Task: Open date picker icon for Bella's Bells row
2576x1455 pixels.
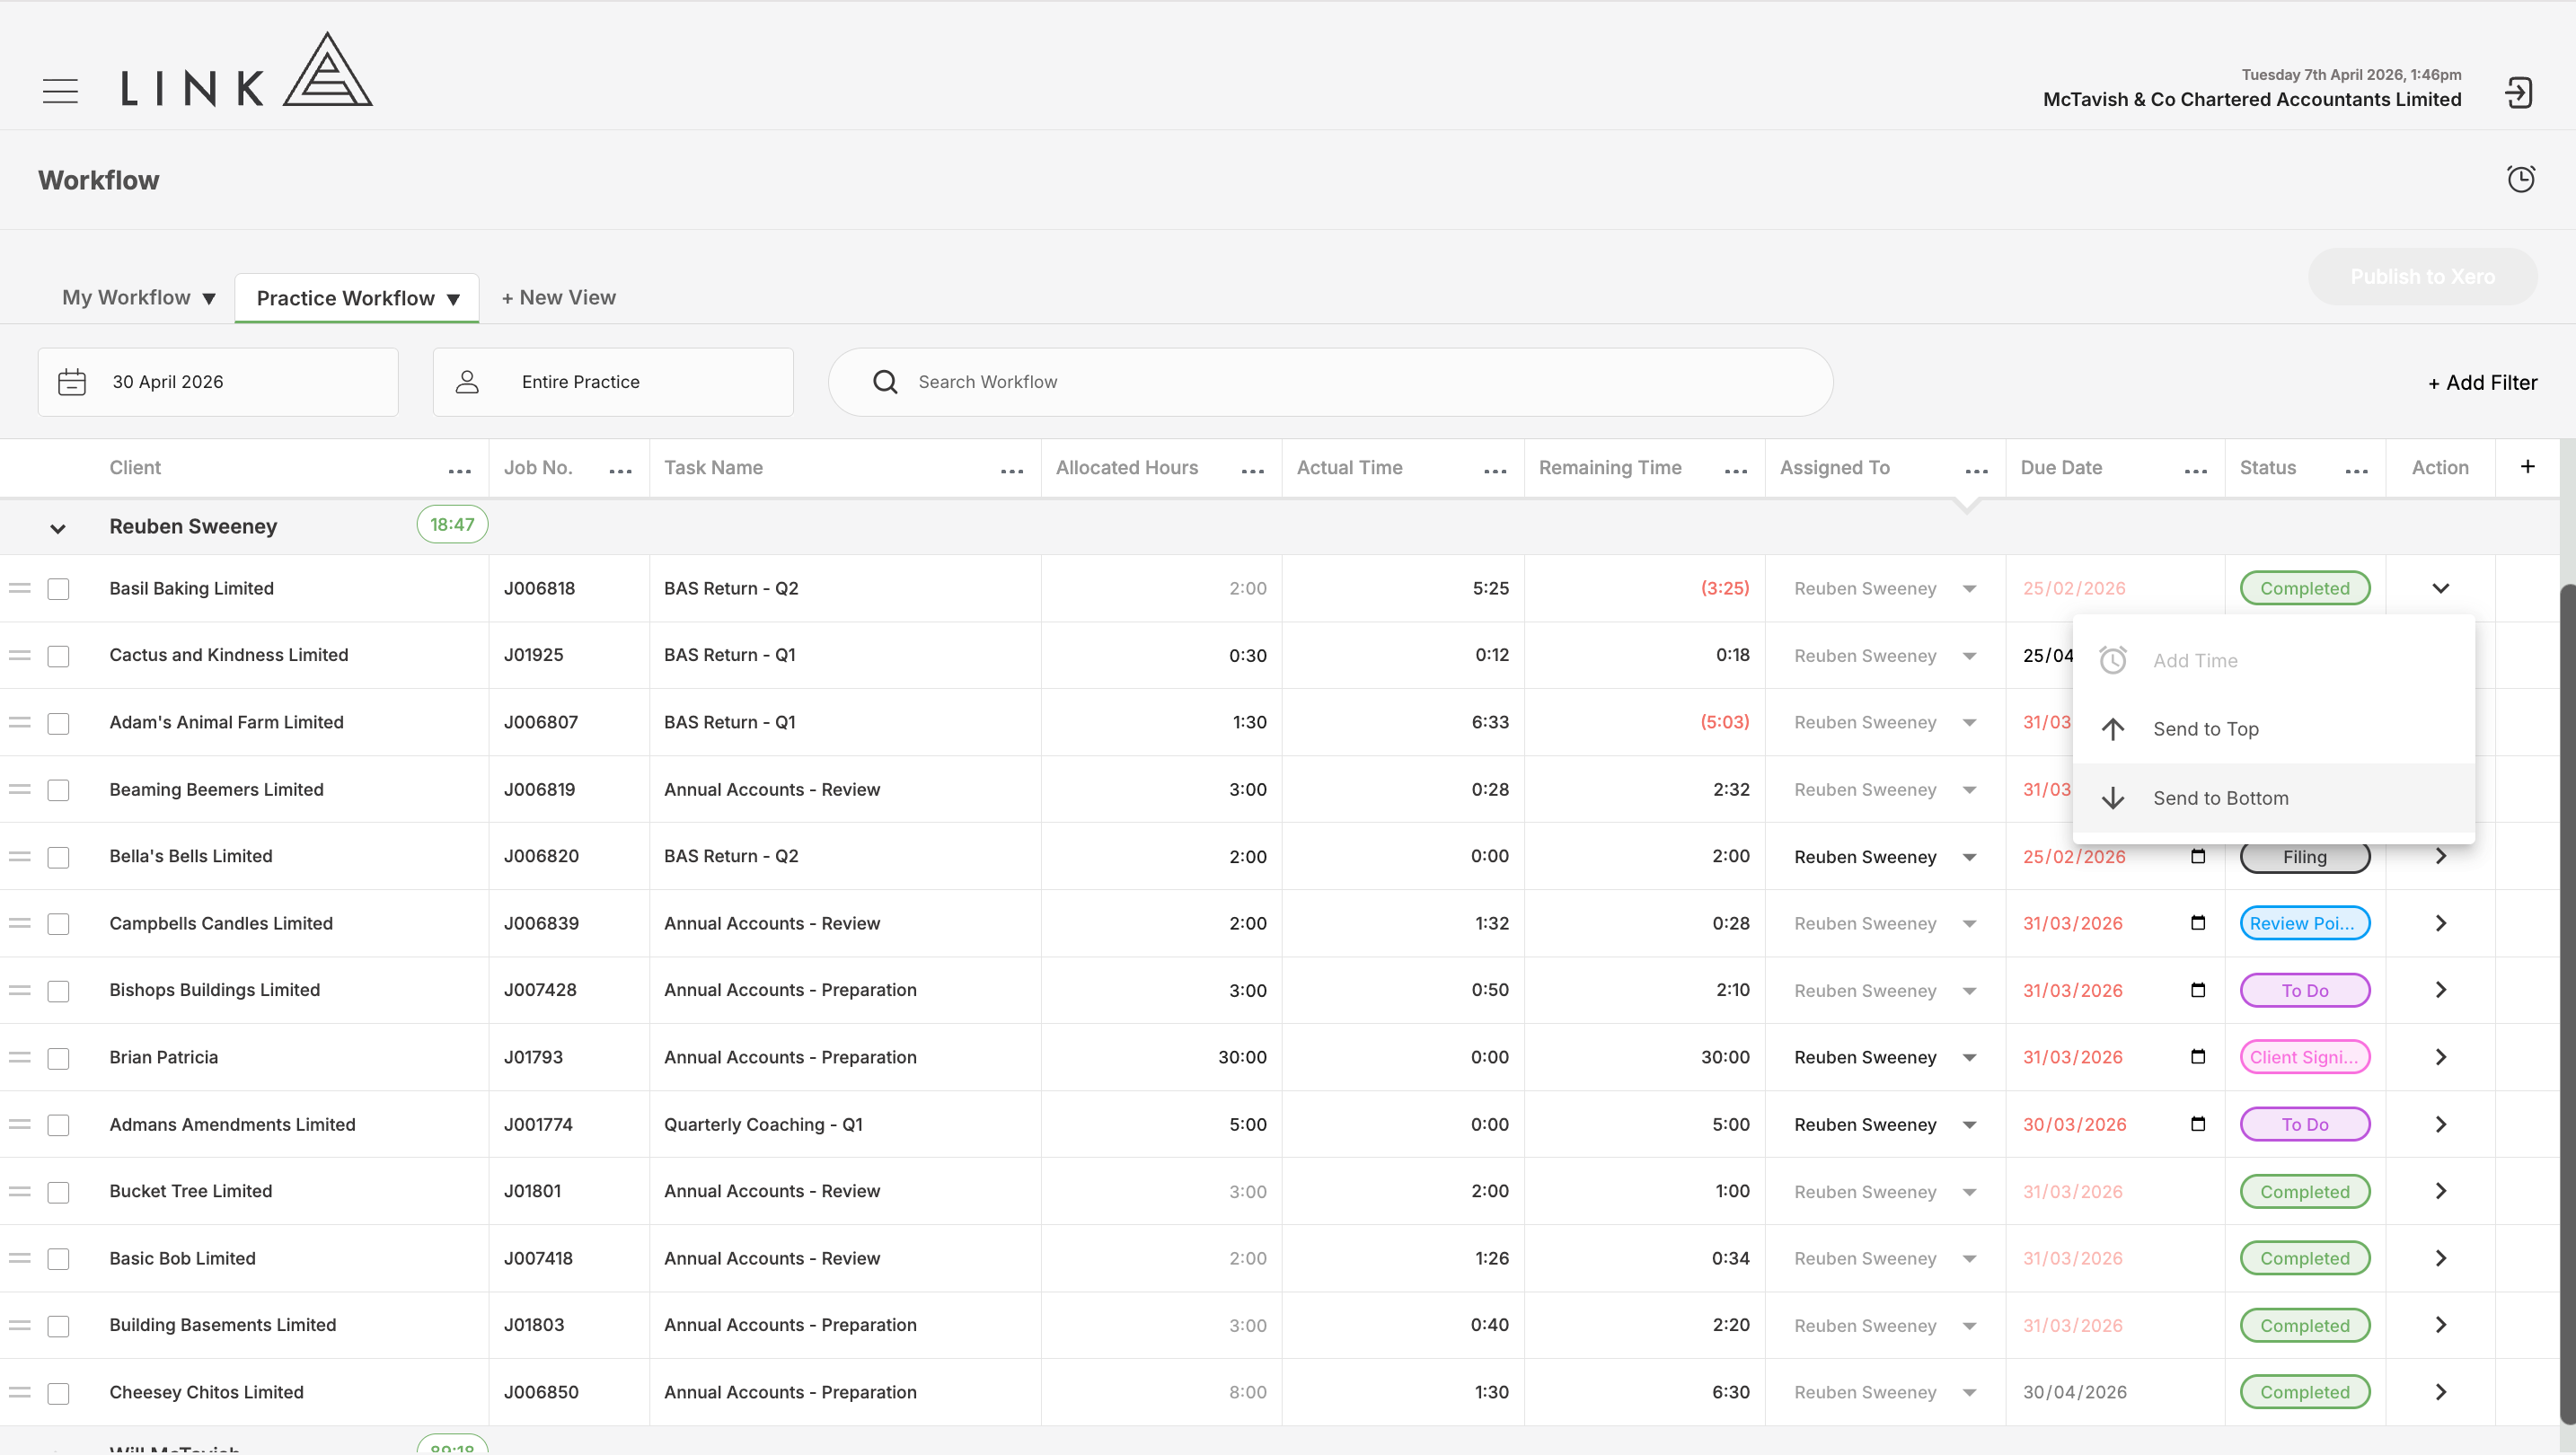Action: (x=2198, y=856)
